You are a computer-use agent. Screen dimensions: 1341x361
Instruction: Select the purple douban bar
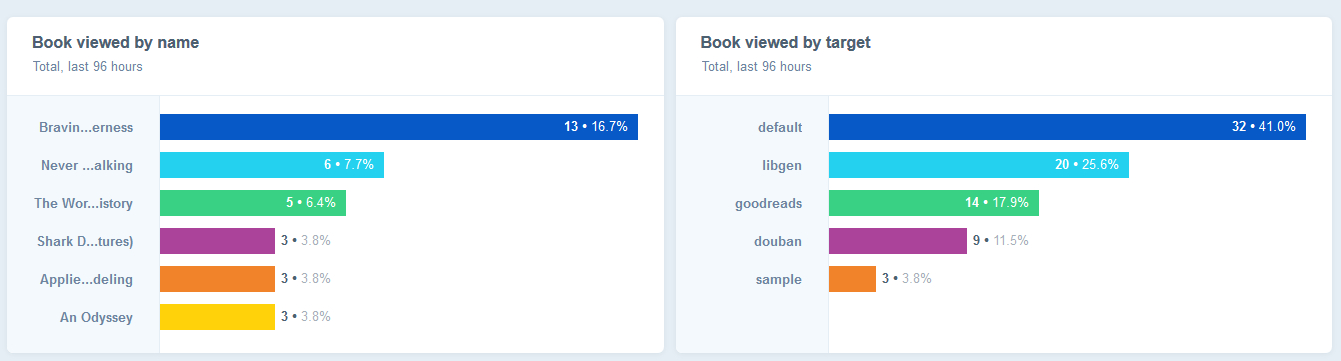[898, 241]
